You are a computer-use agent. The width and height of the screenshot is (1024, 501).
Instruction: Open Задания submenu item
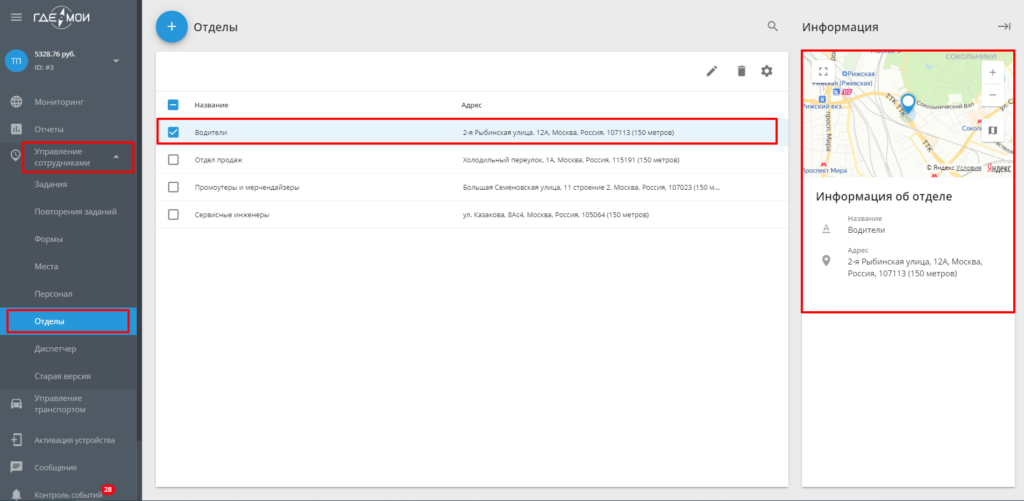coord(50,184)
